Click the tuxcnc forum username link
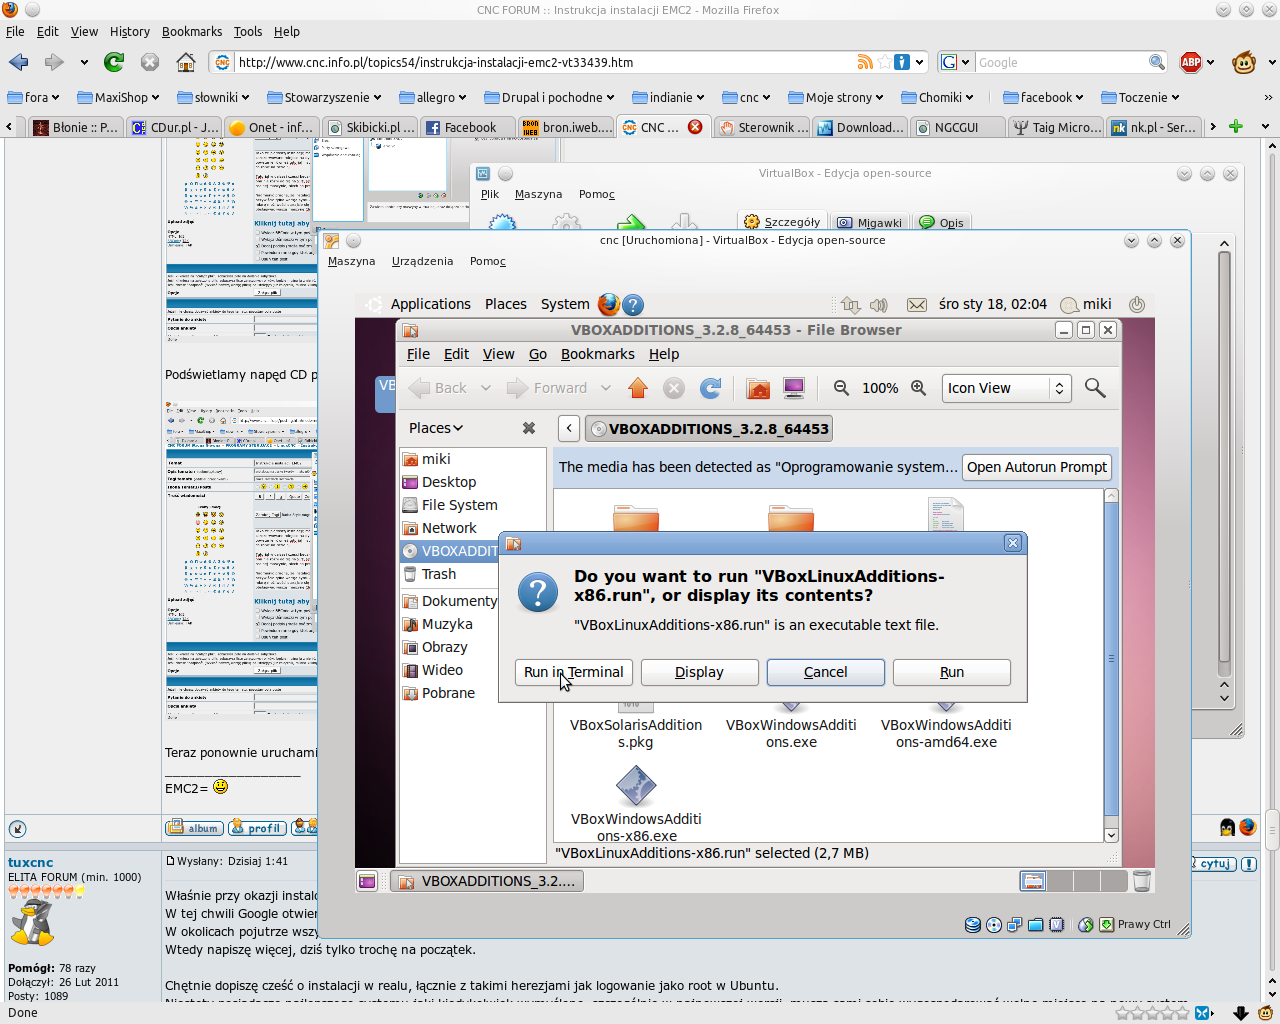 [30, 862]
